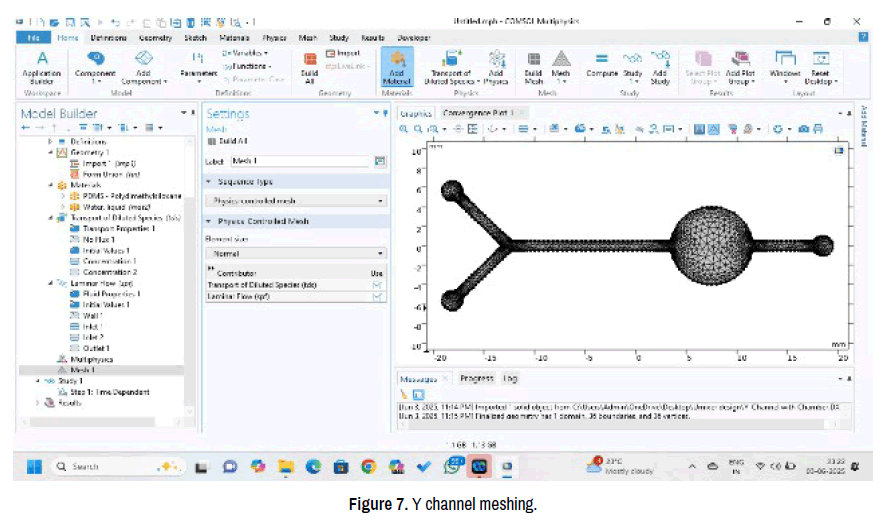Open the Element size dropdown showing Normal
This screenshot has width=884, height=527.
pyautogui.click(x=296, y=254)
